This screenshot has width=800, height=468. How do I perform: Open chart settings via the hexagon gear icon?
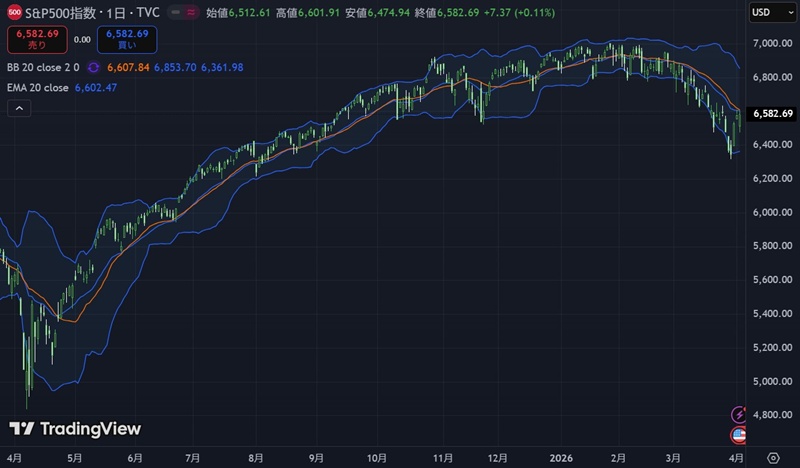tap(772, 456)
